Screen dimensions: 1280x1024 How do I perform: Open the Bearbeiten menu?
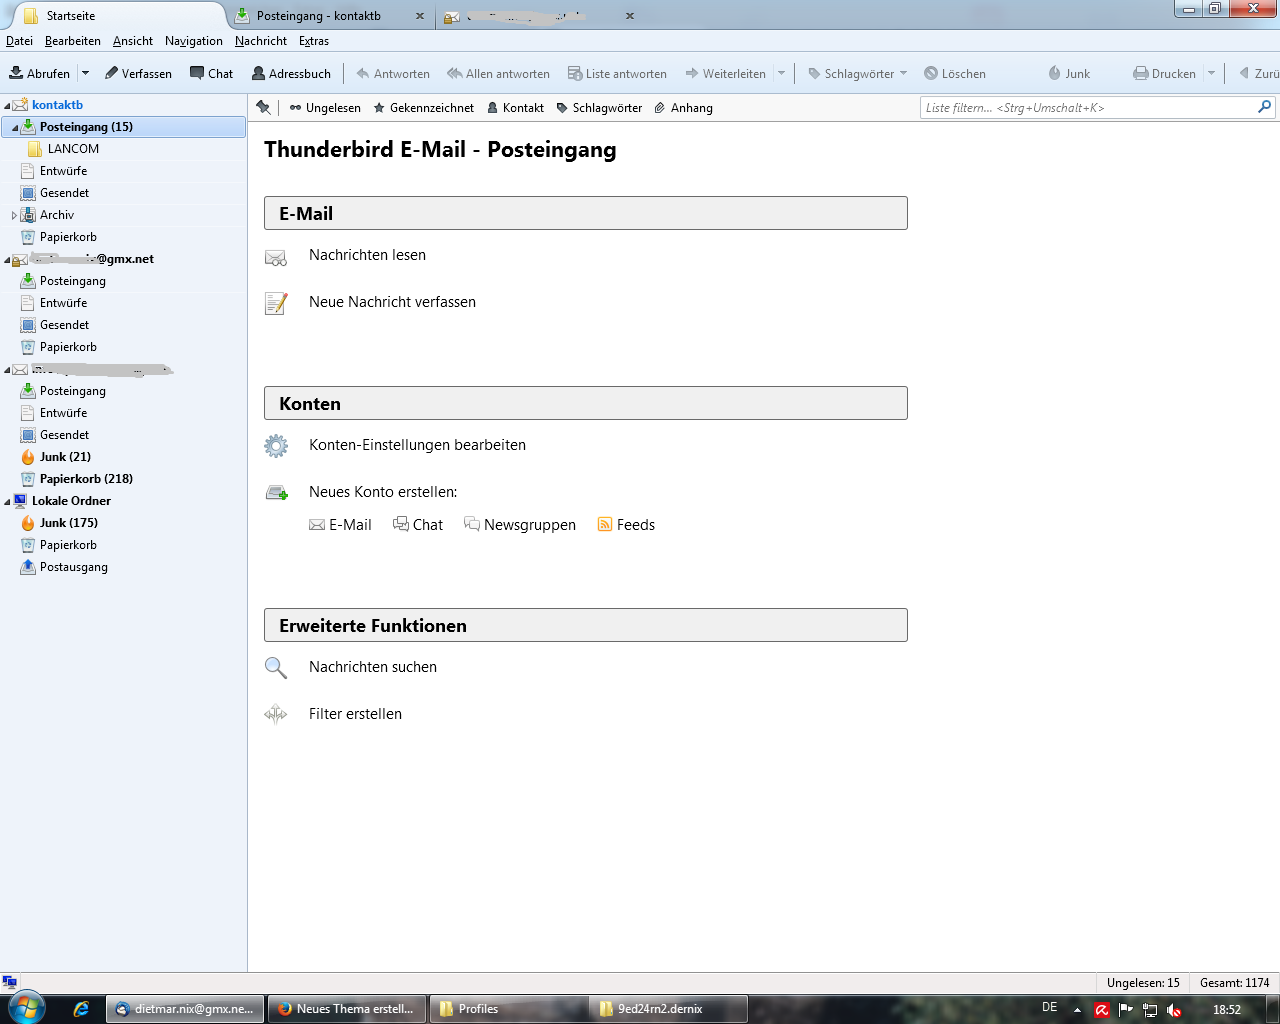pos(73,41)
